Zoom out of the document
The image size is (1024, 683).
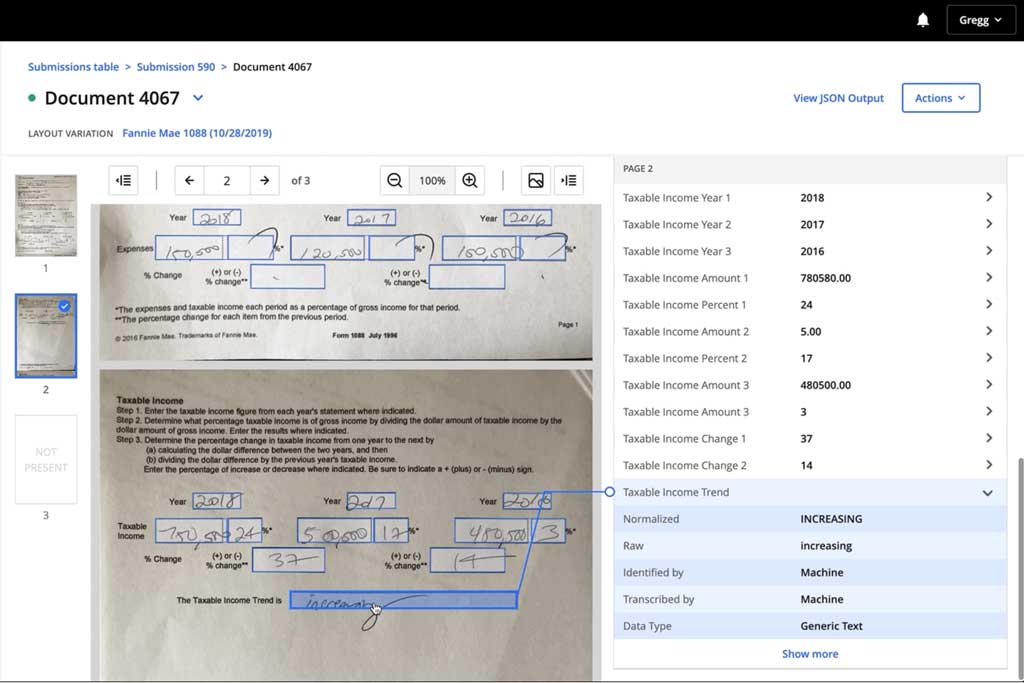(394, 180)
